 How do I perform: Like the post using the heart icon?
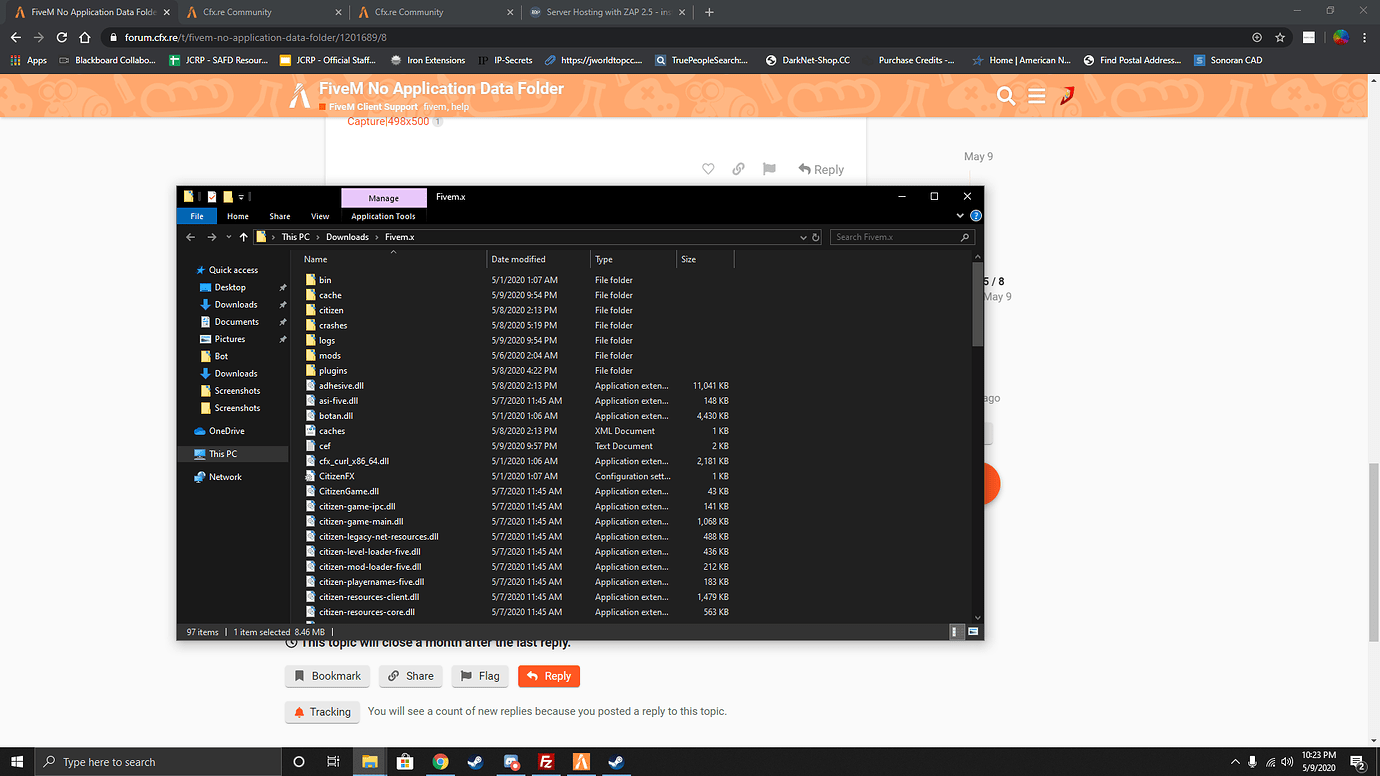pos(708,169)
